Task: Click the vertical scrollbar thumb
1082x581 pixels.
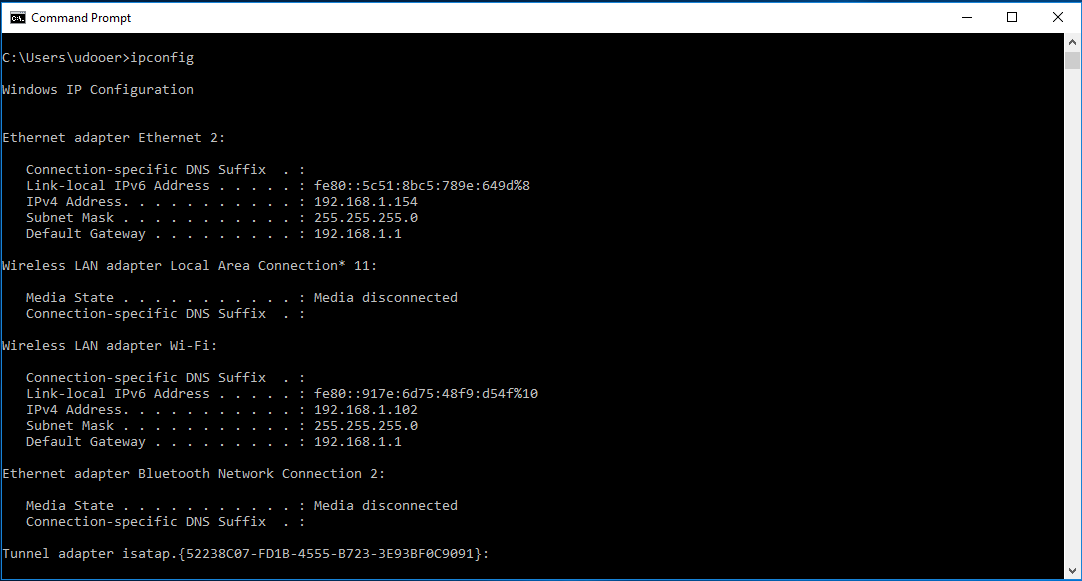Action: point(1072,60)
